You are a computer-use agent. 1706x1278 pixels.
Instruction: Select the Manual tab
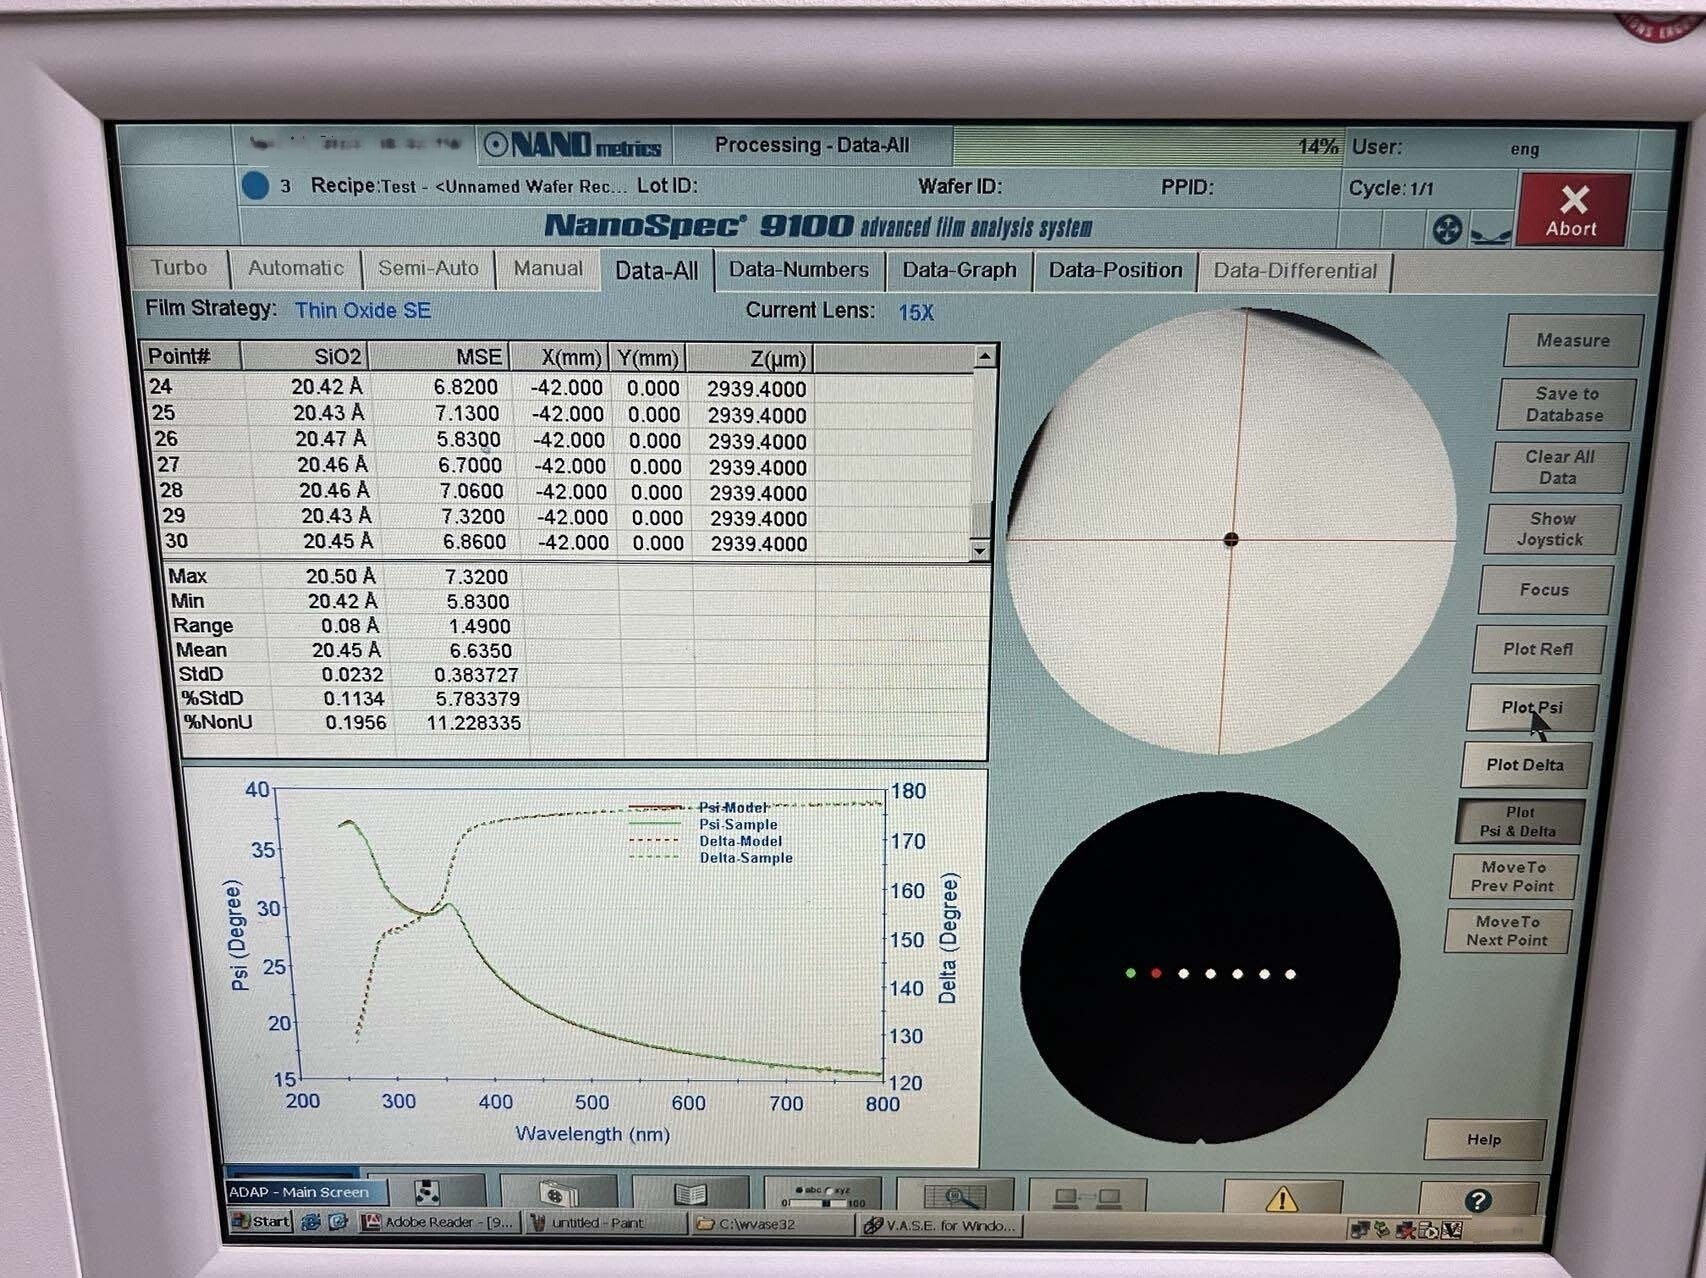(x=548, y=268)
